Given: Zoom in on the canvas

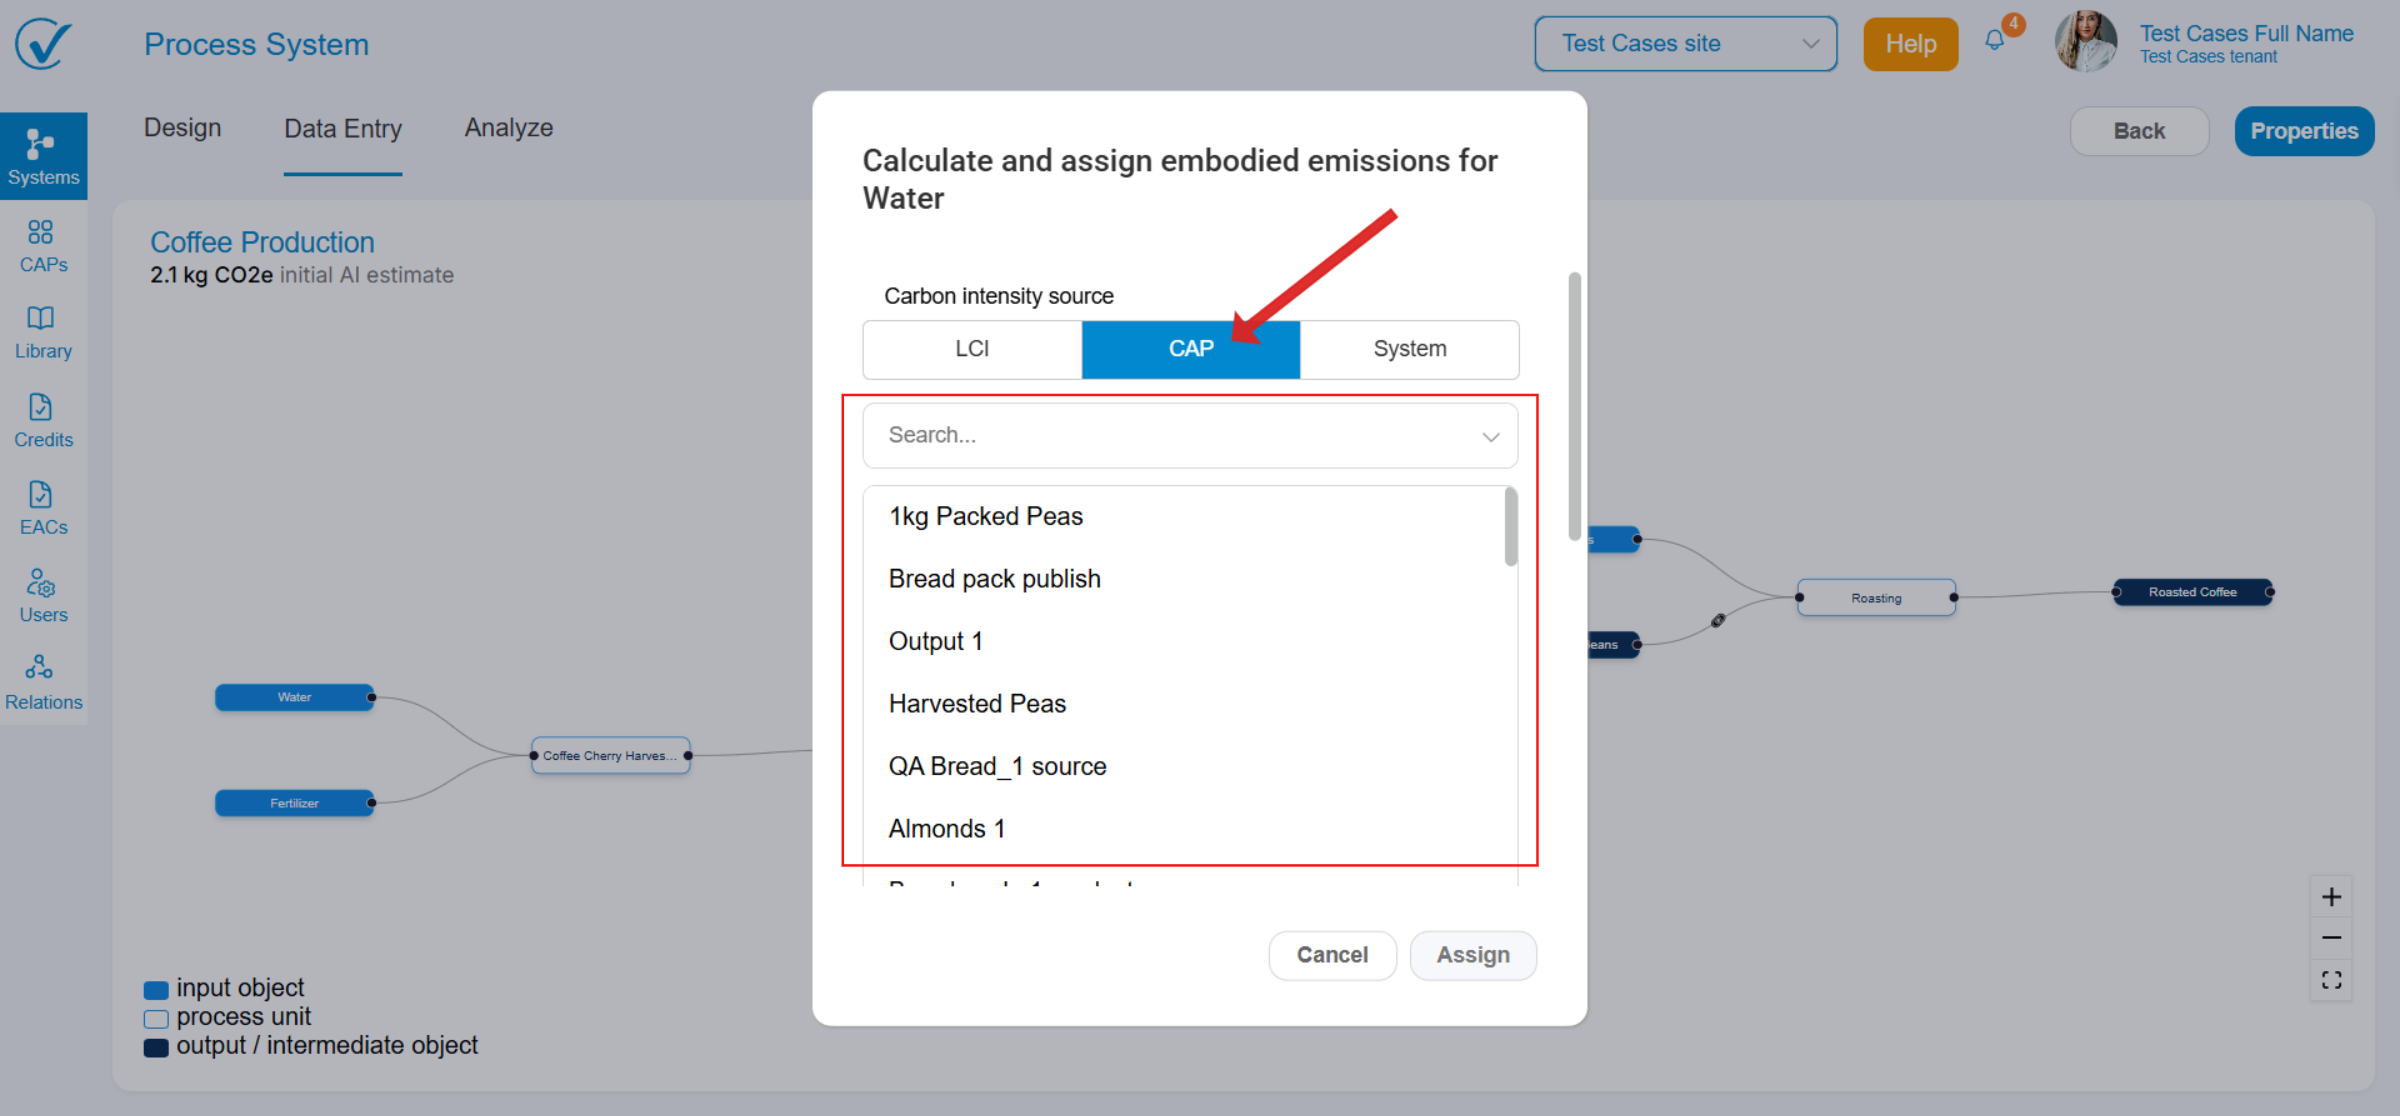Looking at the screenshot, I should [x=2331, y=897].
